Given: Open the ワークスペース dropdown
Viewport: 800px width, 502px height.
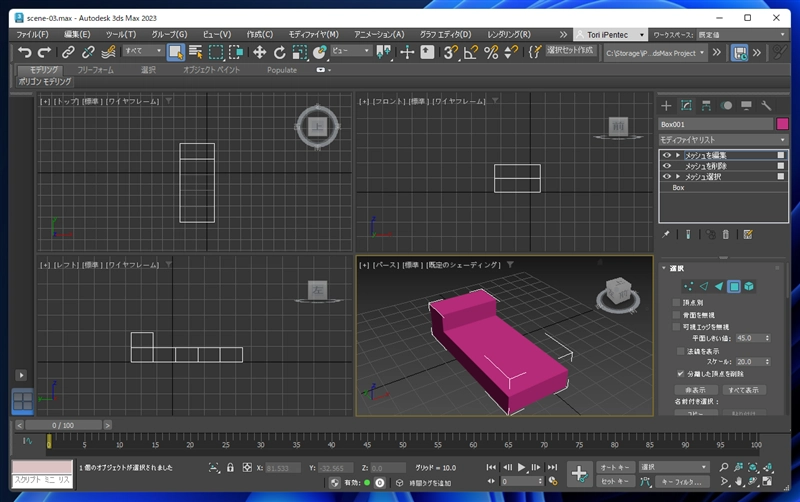Looking at the screenshot, I should coord(742,35).
